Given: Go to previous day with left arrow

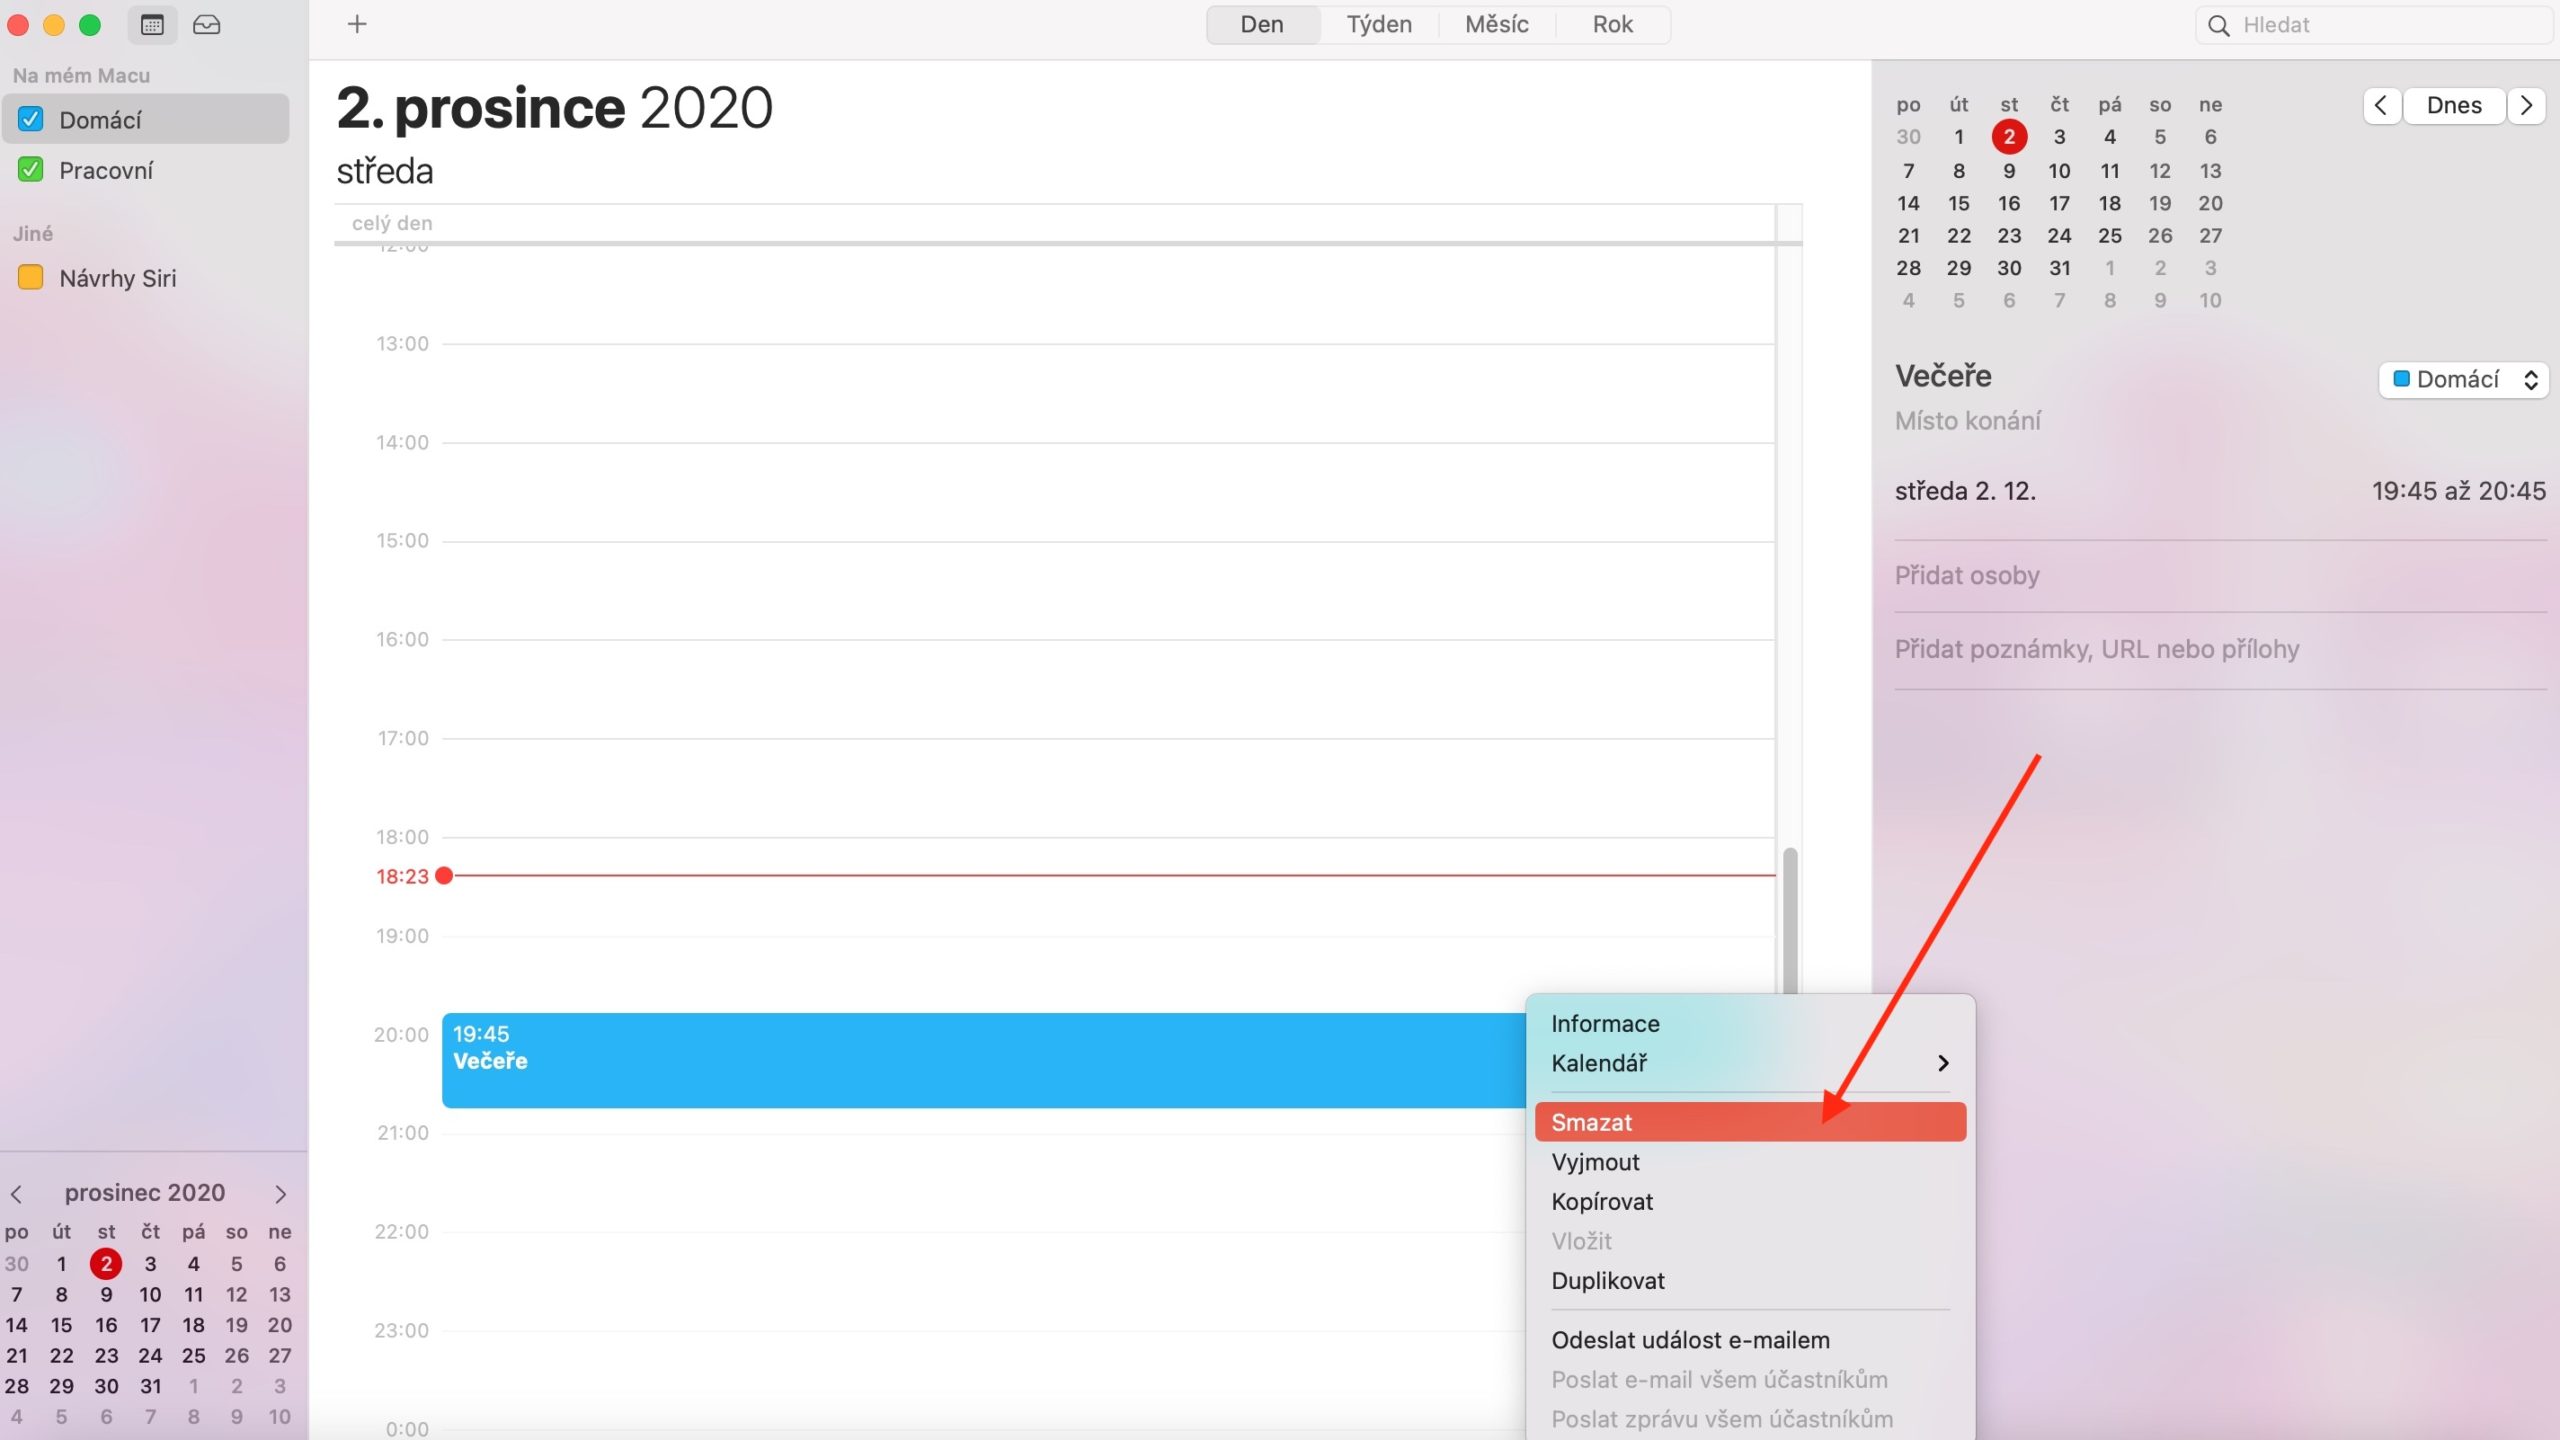Looking at the screenshot, I should 2381,105.
